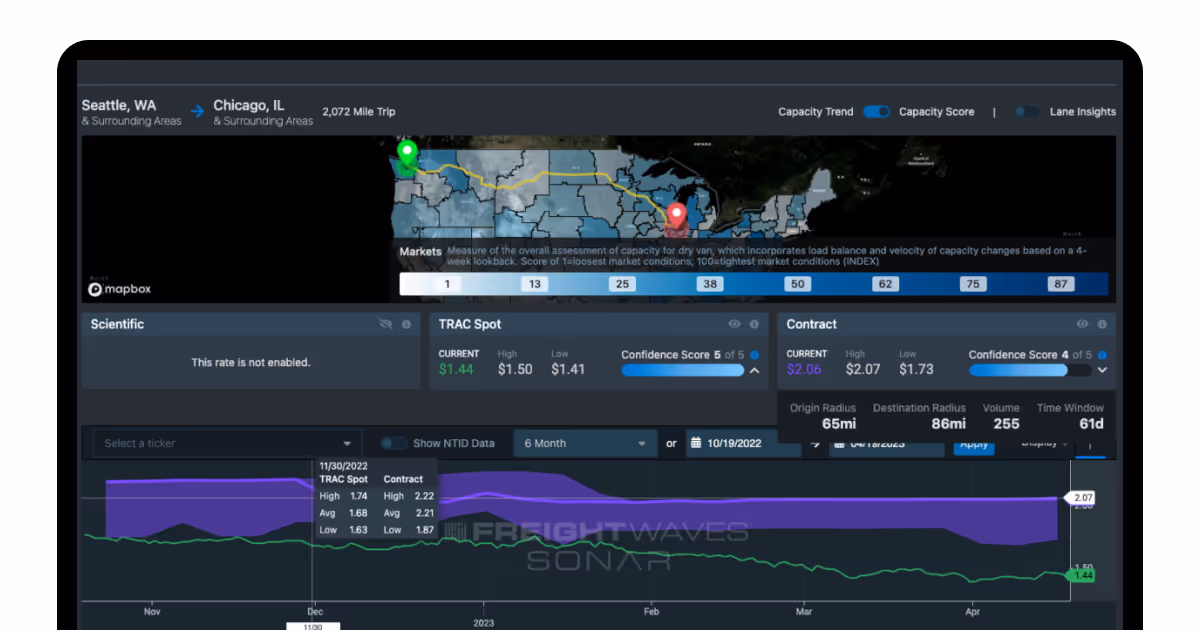Click the Chicago, IL destination text
This screenshot has height=630, width=1200.
(249, 105)
